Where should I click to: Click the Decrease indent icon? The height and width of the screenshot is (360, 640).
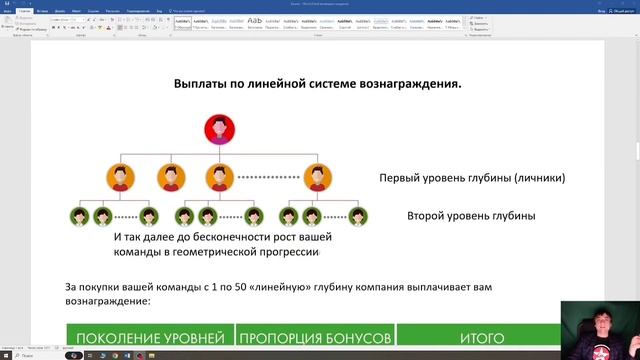point(148,20)
